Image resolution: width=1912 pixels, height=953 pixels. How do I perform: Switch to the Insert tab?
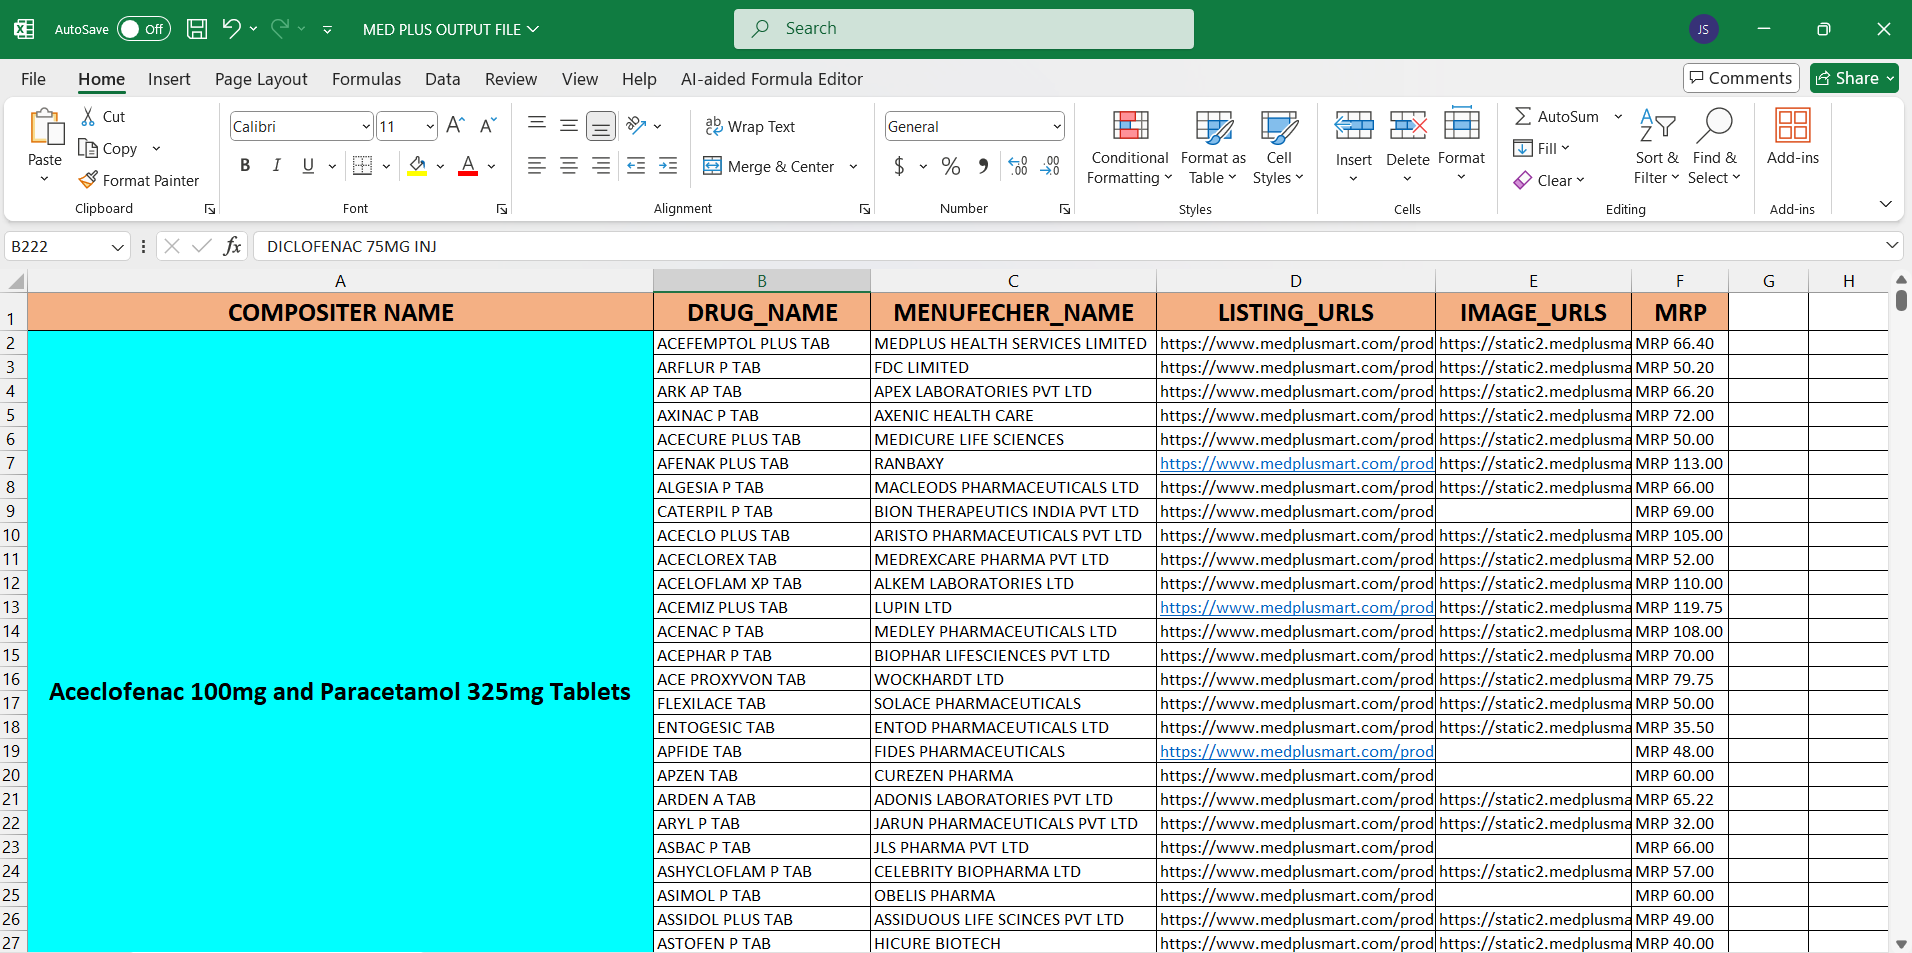tap(169, 79)
